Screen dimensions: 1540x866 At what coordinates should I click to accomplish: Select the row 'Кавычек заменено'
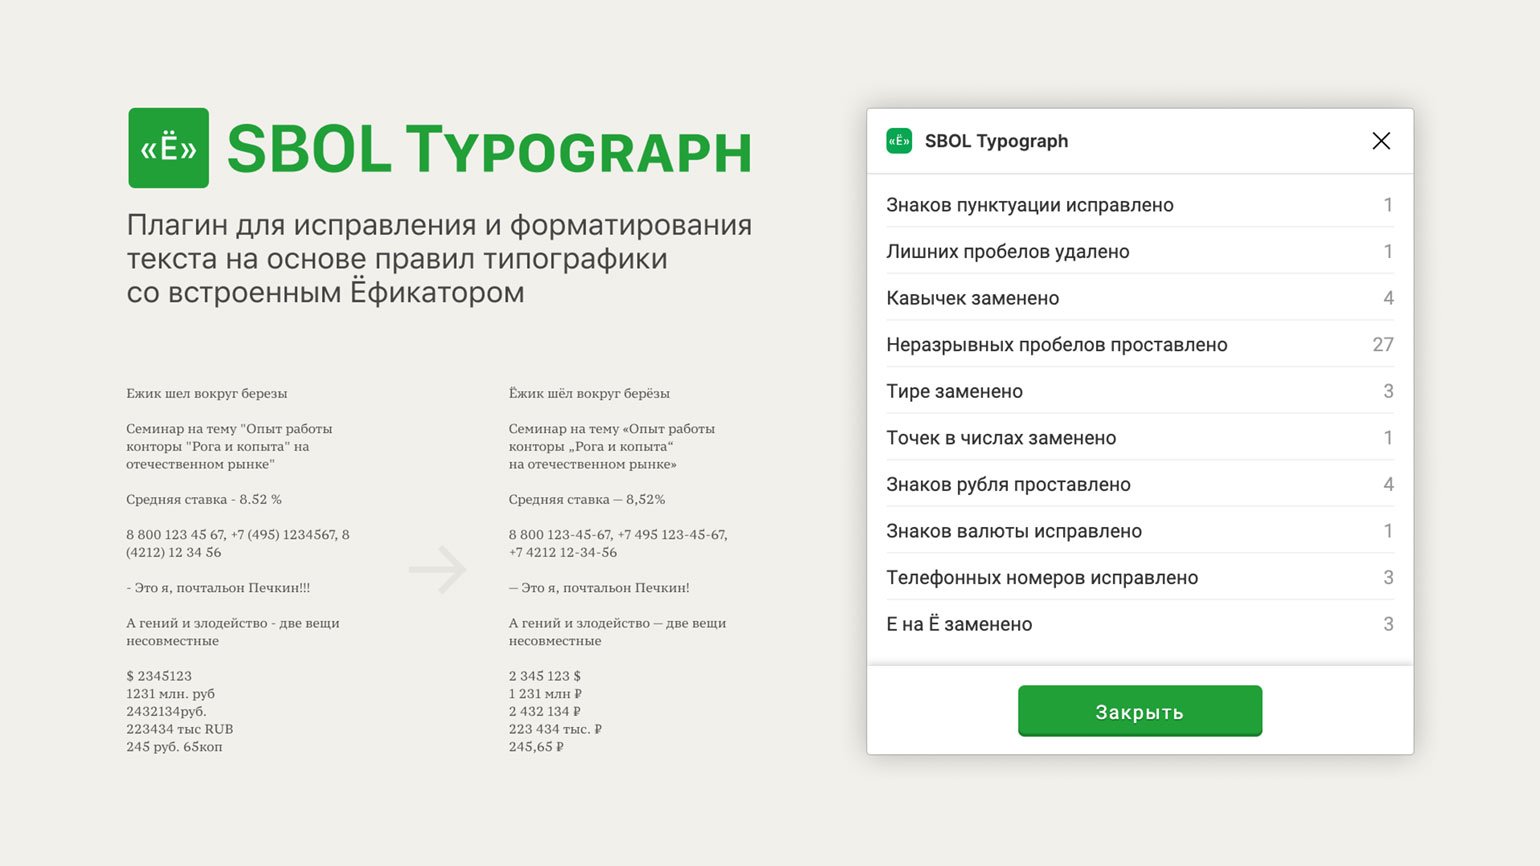click(1140, 298)
